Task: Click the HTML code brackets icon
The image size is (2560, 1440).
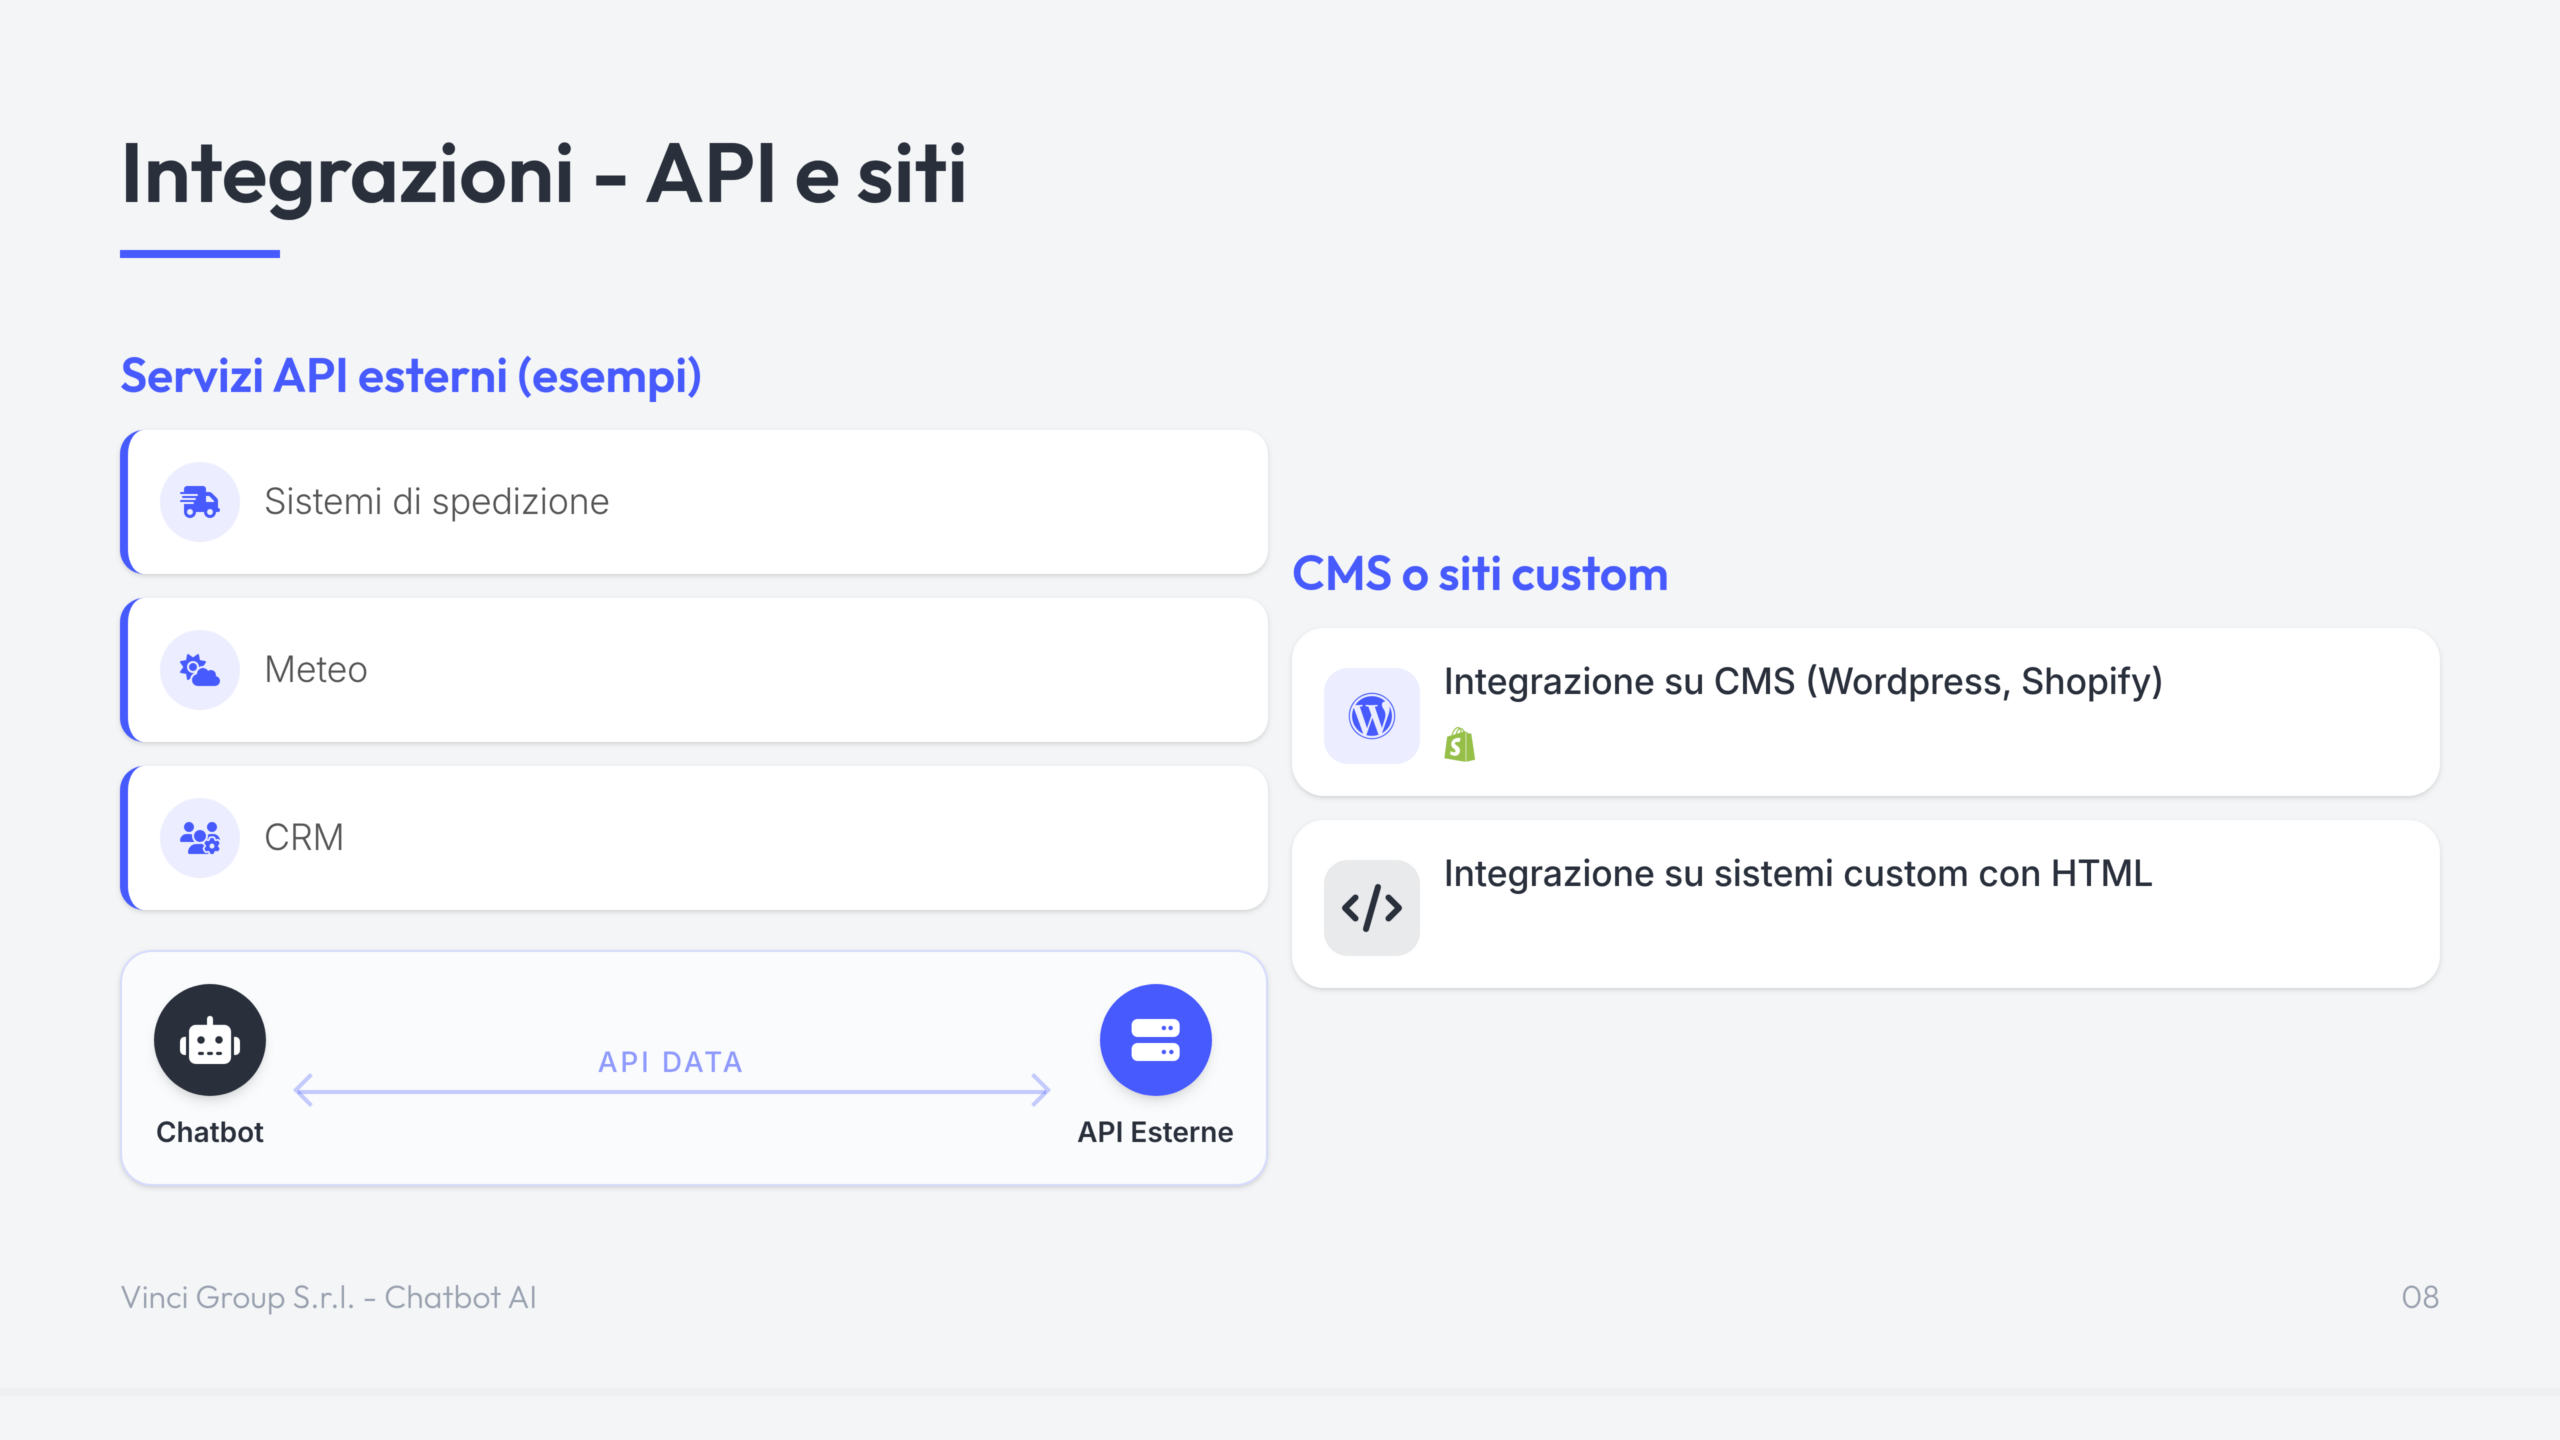Action: [x=1371, y=908]
